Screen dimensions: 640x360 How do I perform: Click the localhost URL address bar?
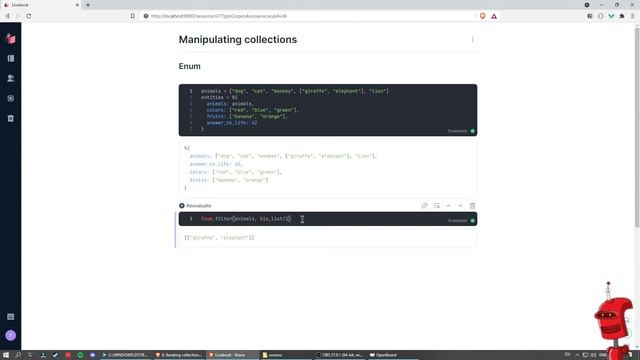pos(308,16)
